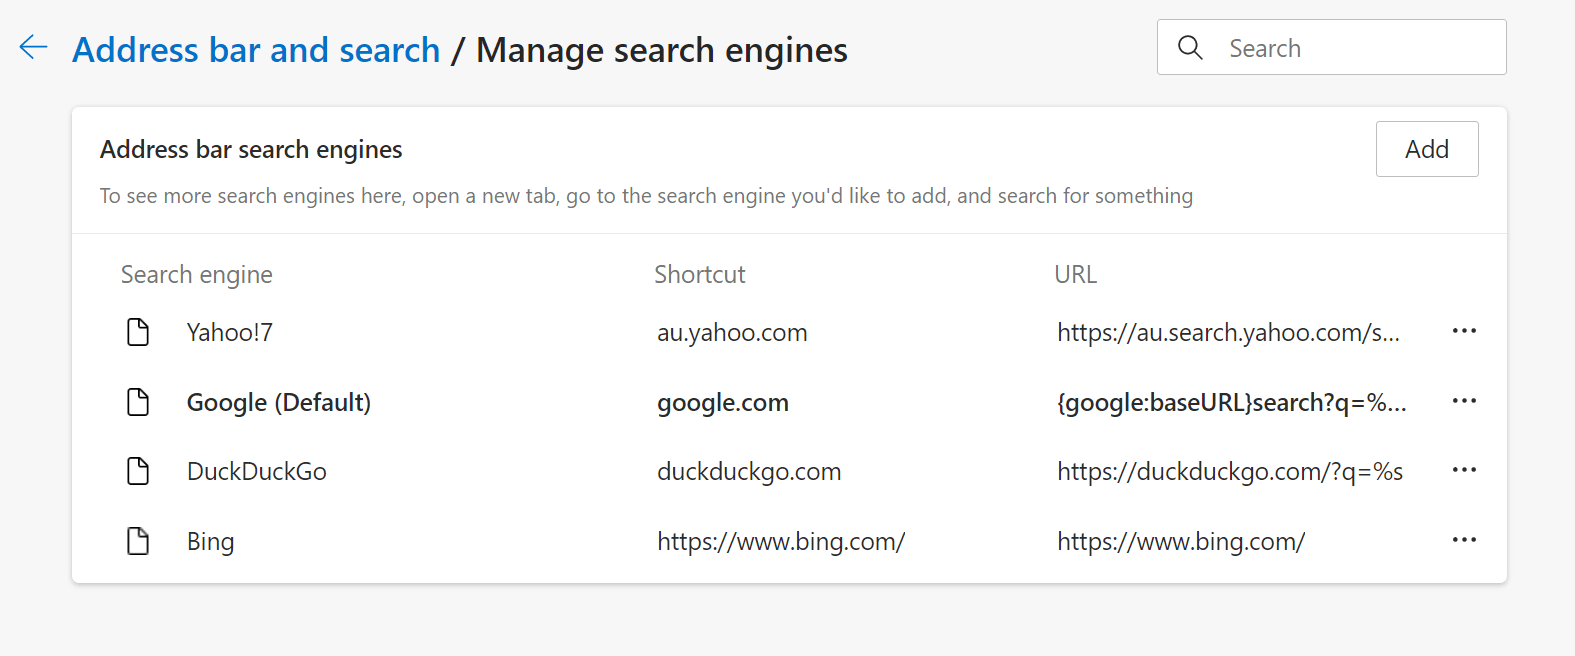
Task: Click the magnifier icon in search box
Action: click(1190, 47)
